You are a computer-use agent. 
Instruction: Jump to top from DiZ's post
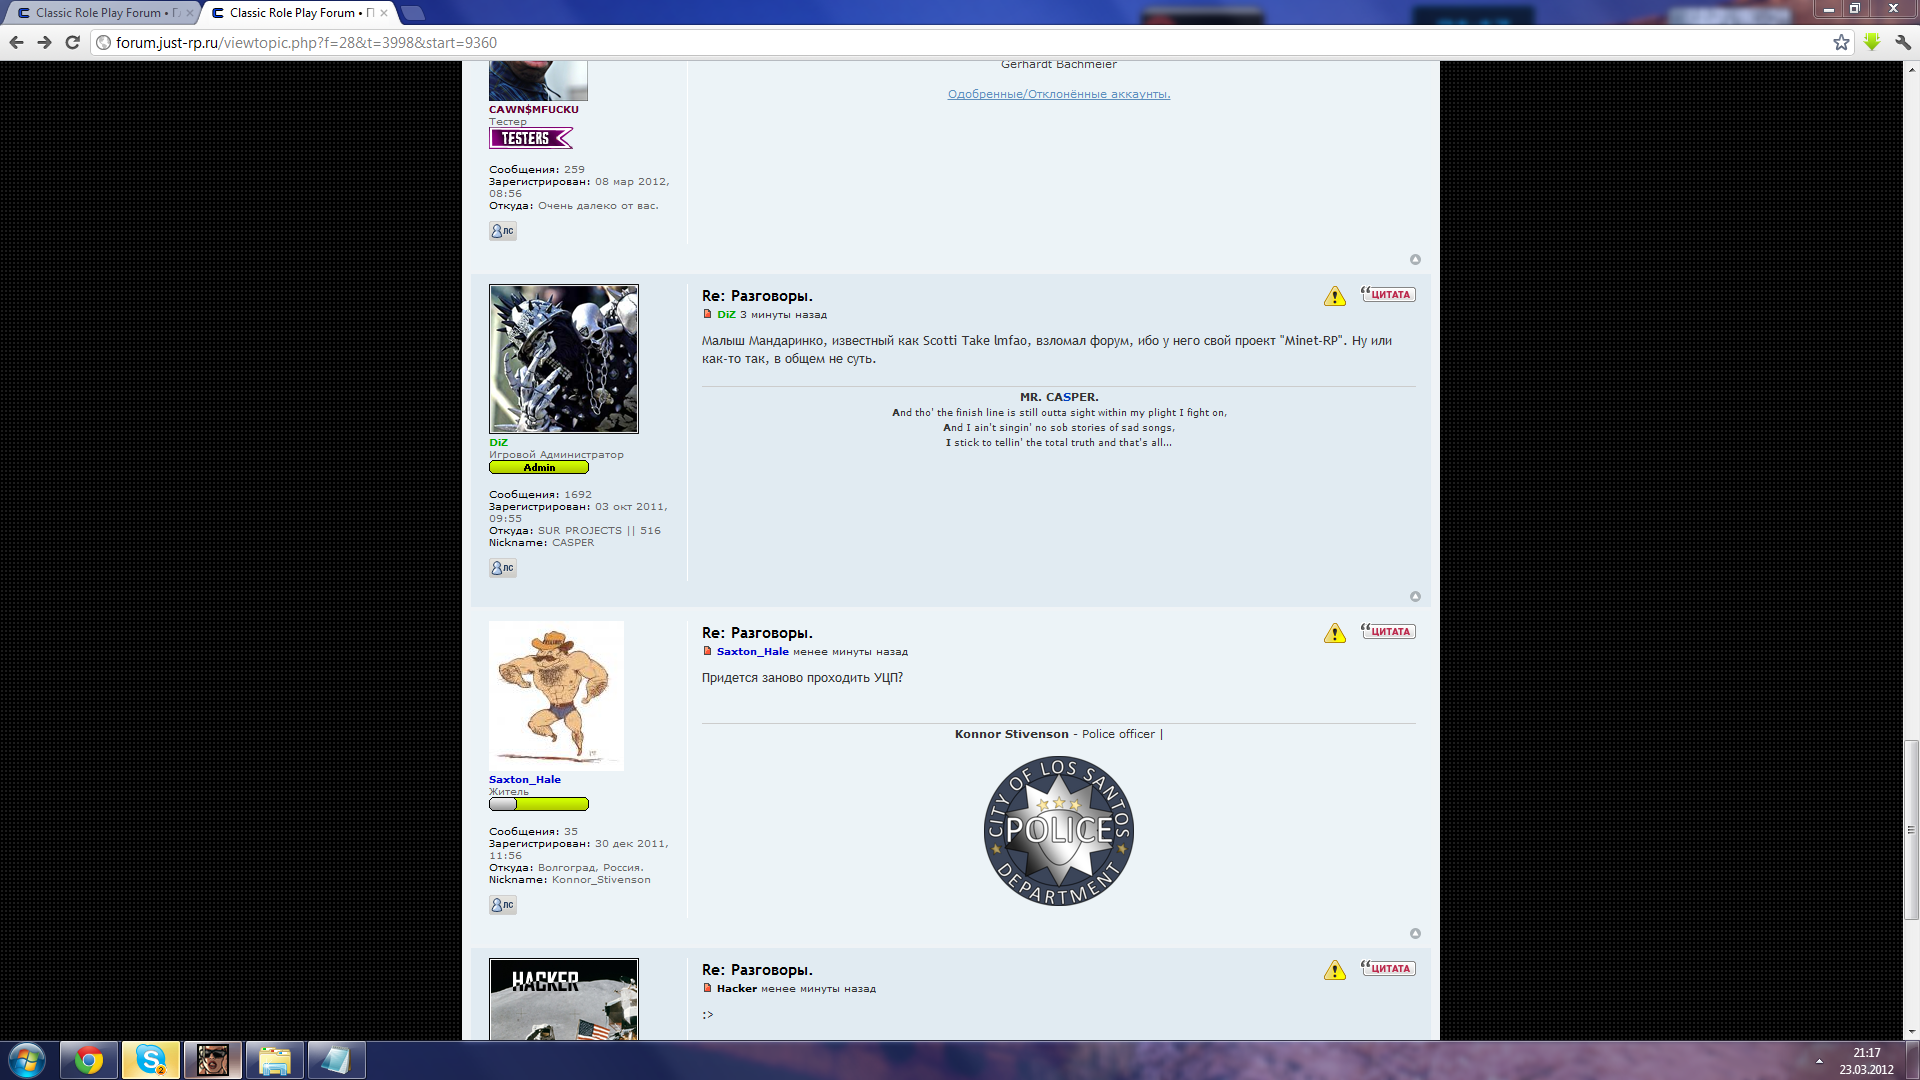click(x=1414, y=596)
